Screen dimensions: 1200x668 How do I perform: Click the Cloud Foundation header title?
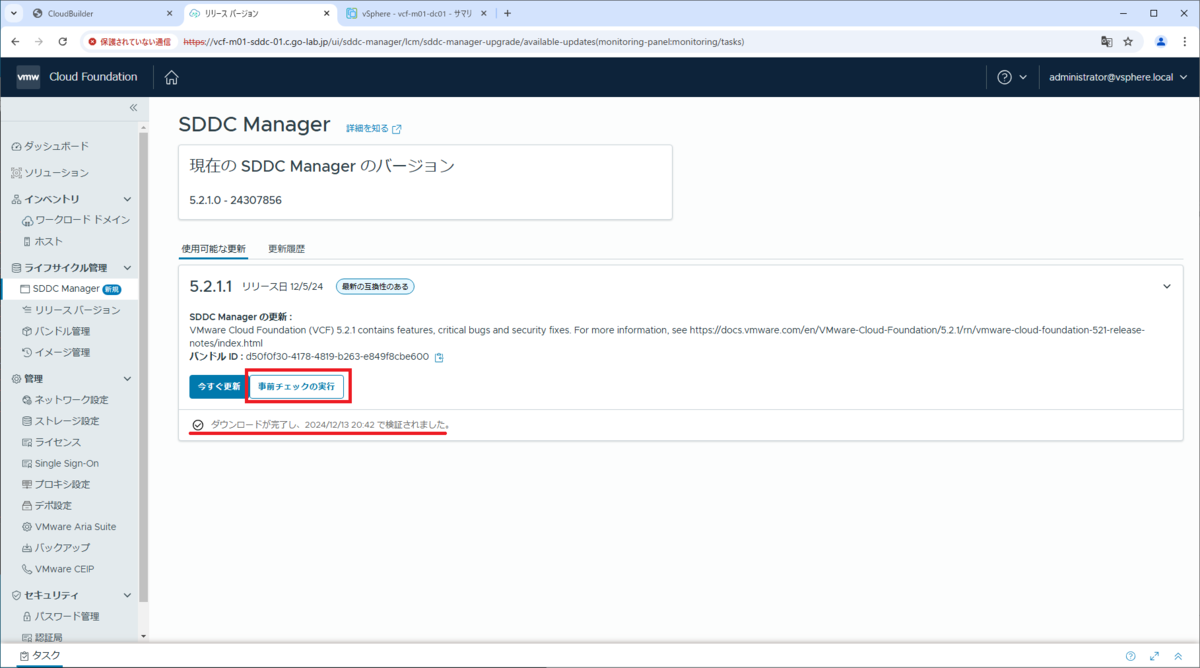pyautogui.click(x=93, y=77)
